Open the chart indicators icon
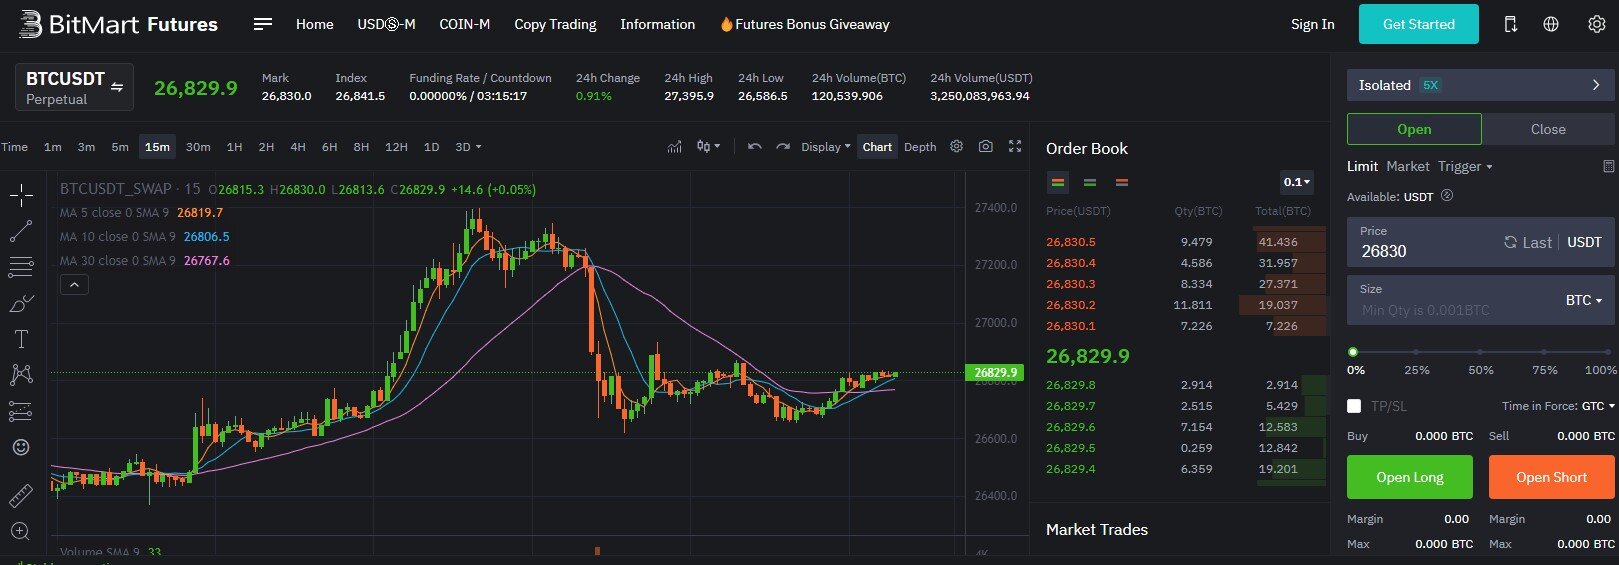The height and width of the screenshot is (565, 1619). pos(675,147)
